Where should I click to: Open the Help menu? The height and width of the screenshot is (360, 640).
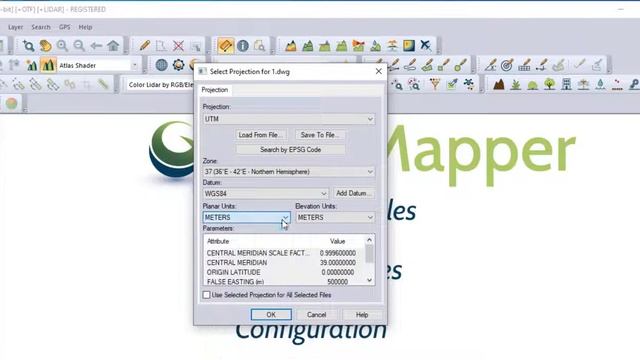click(85, 27)
